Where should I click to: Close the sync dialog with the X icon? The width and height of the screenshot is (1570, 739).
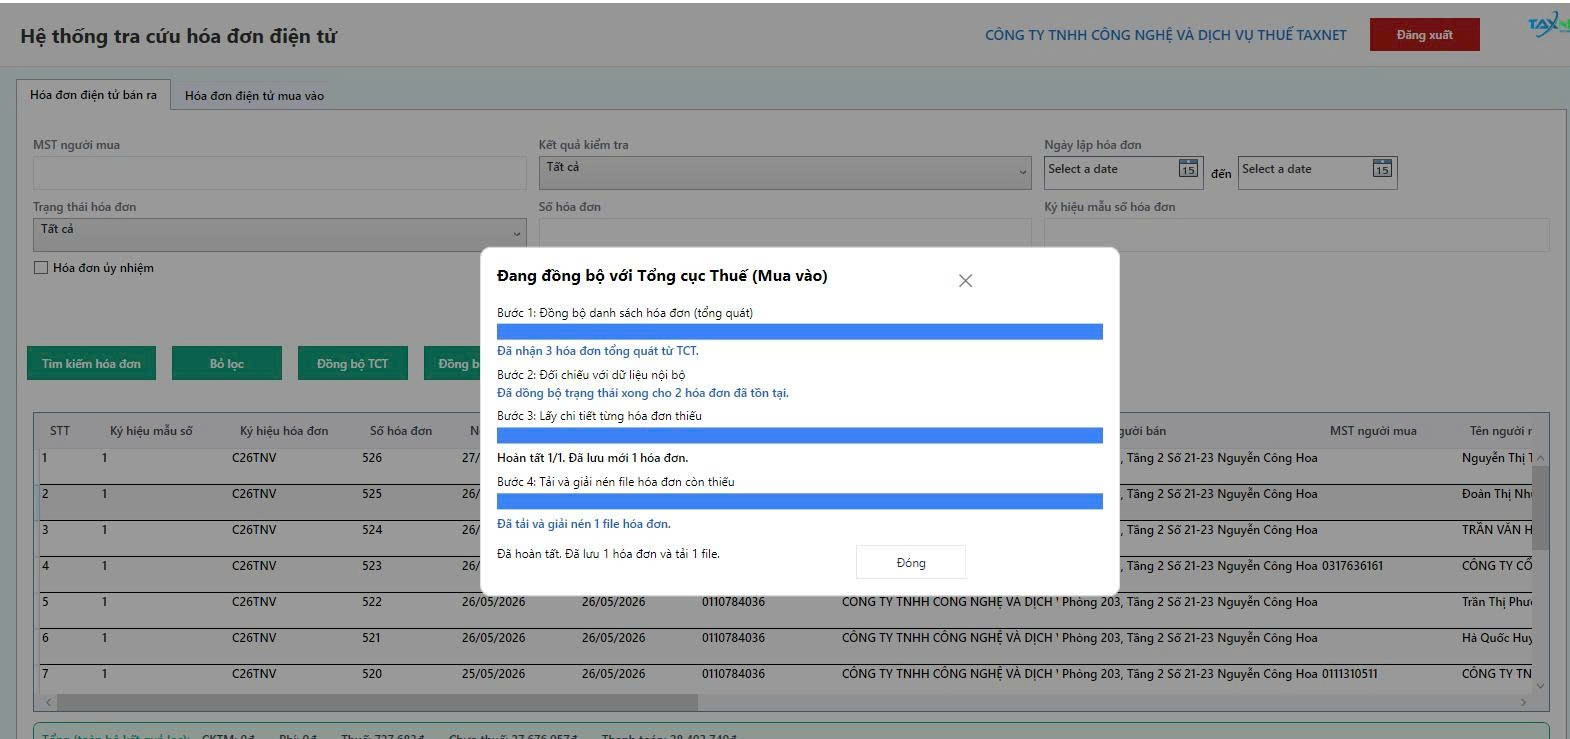coord(965,281)
